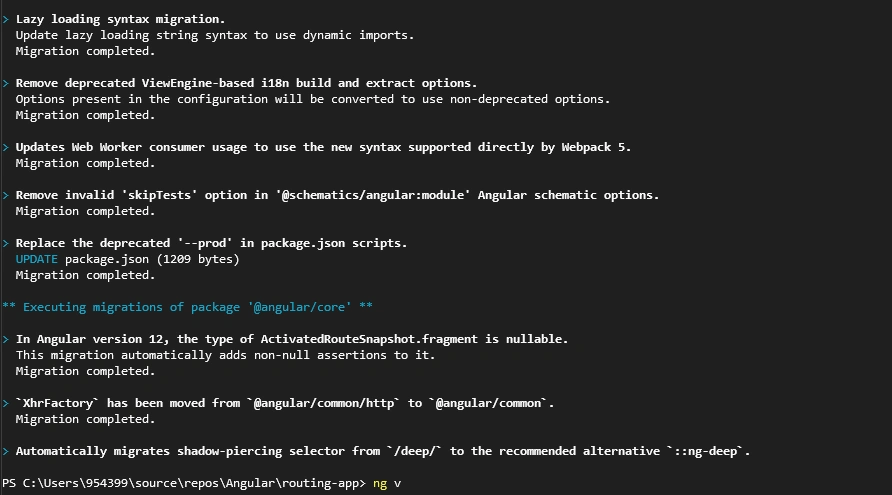Click the '@schematics/angular:module' text

tap(373, 195)
